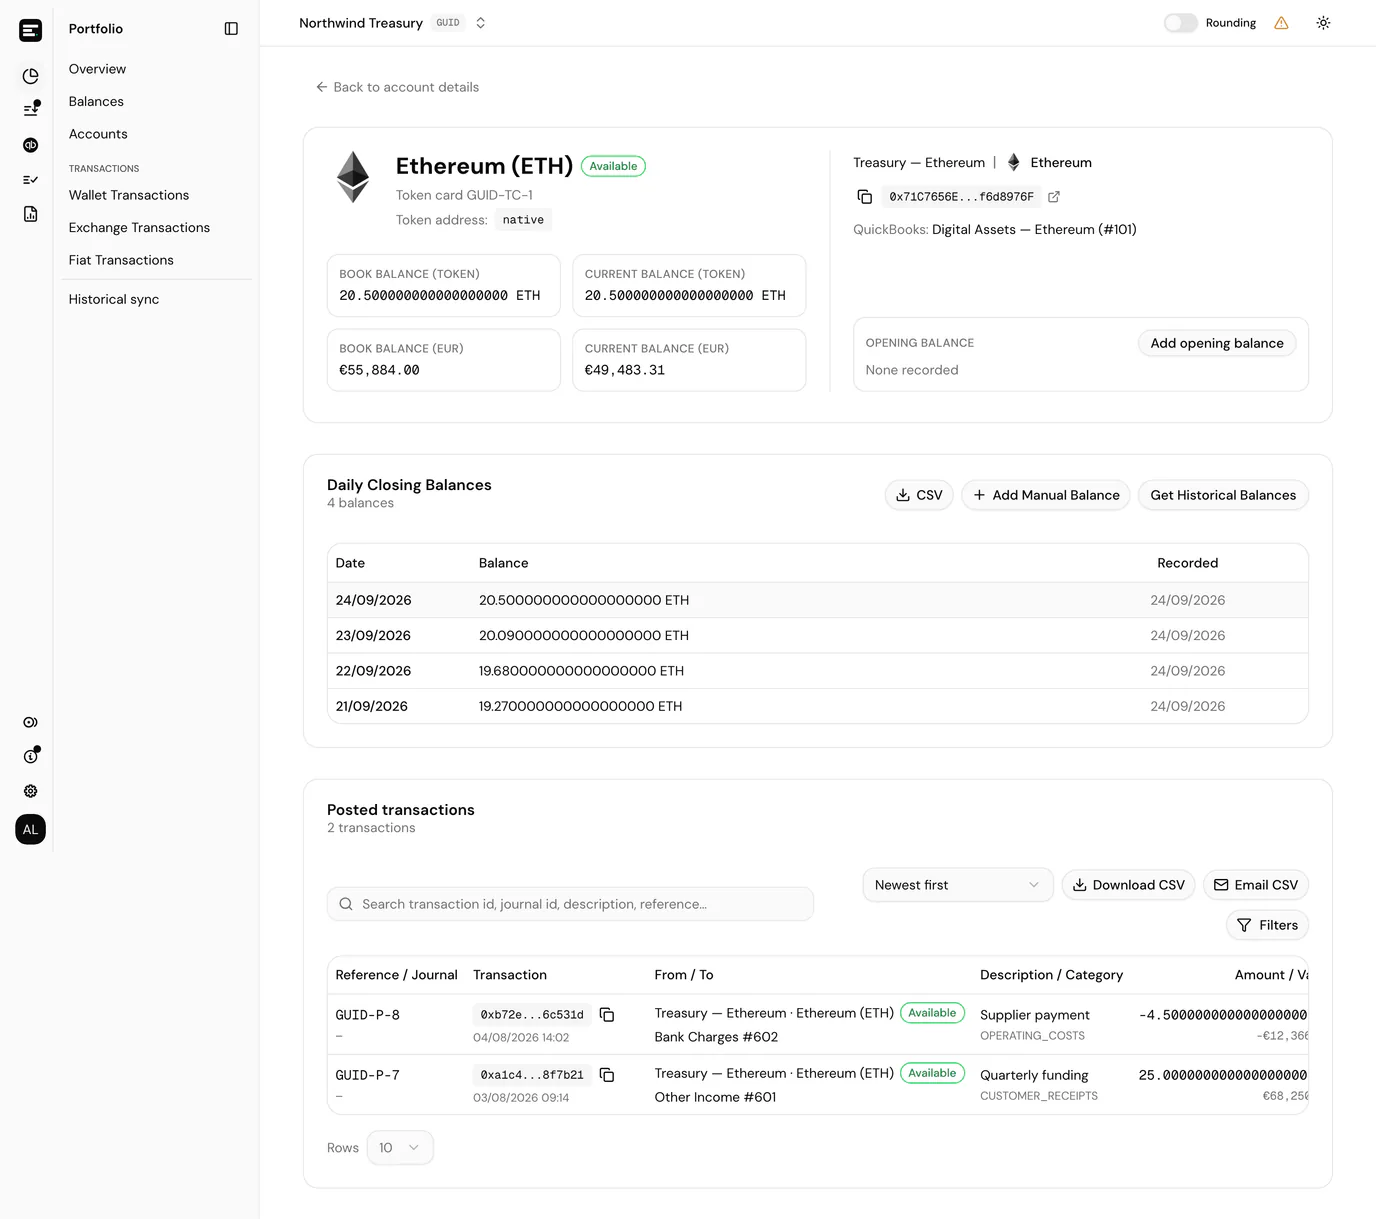Open the settings gear icon

point(31,791)
